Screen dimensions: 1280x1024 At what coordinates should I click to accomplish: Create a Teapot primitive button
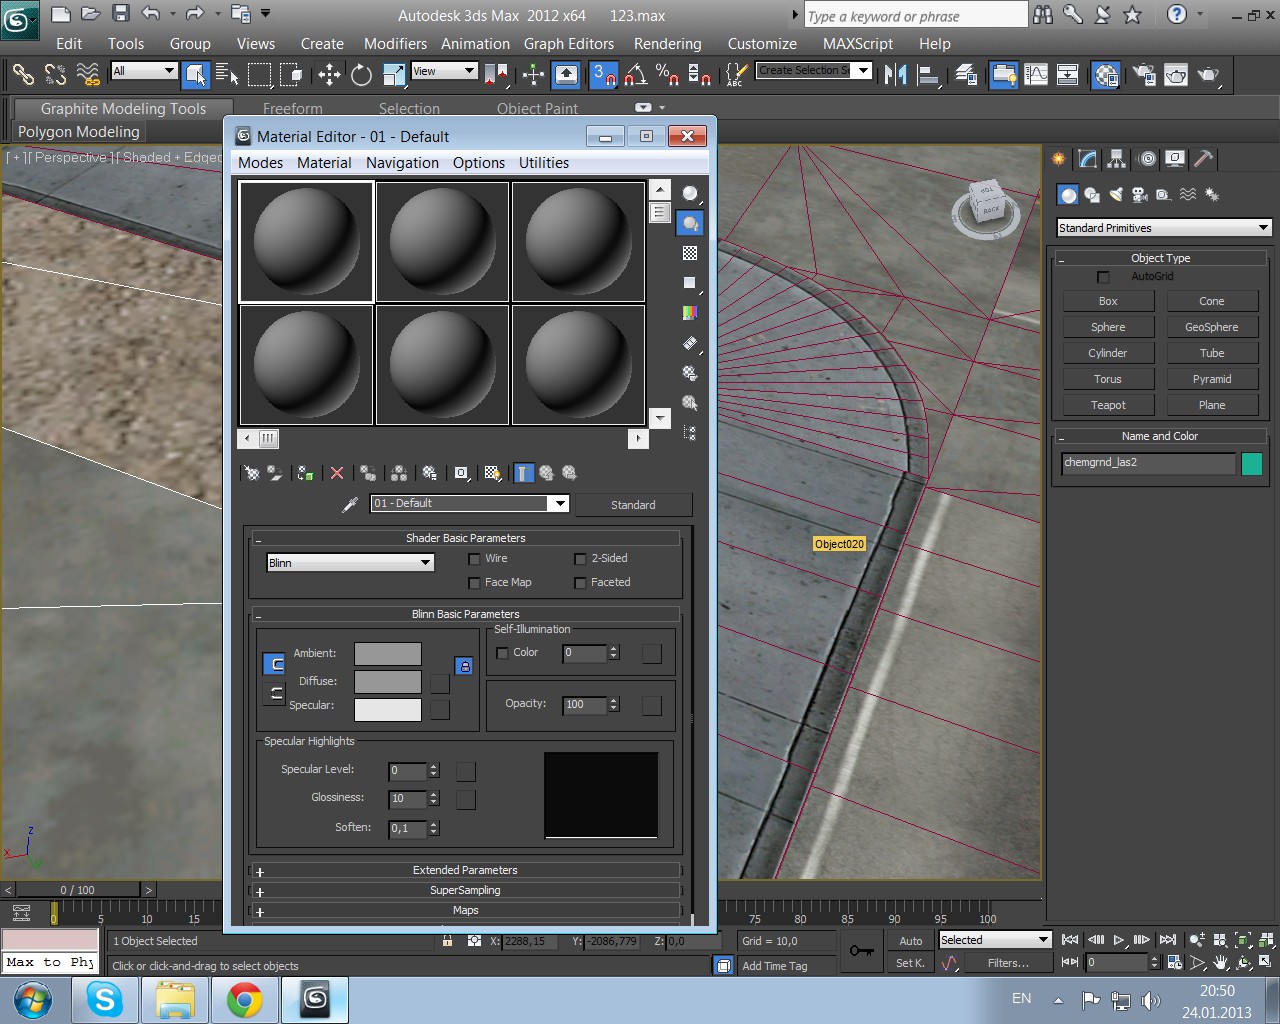coord(1108,405)
